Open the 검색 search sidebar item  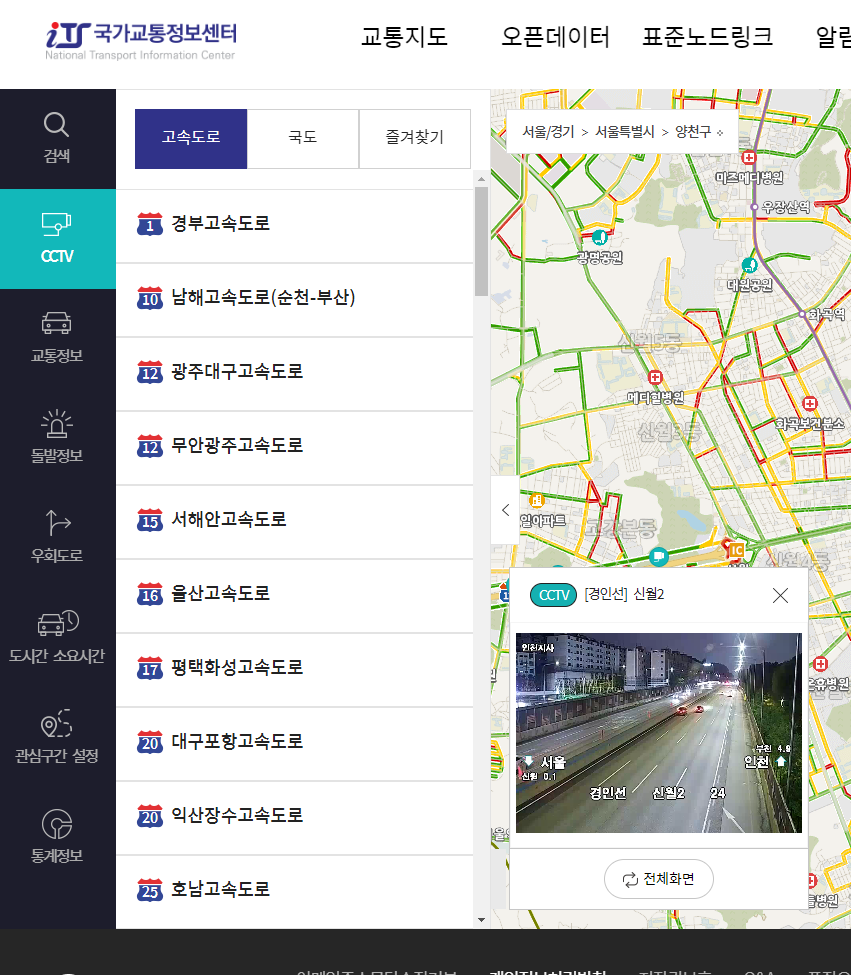(57, 139)
